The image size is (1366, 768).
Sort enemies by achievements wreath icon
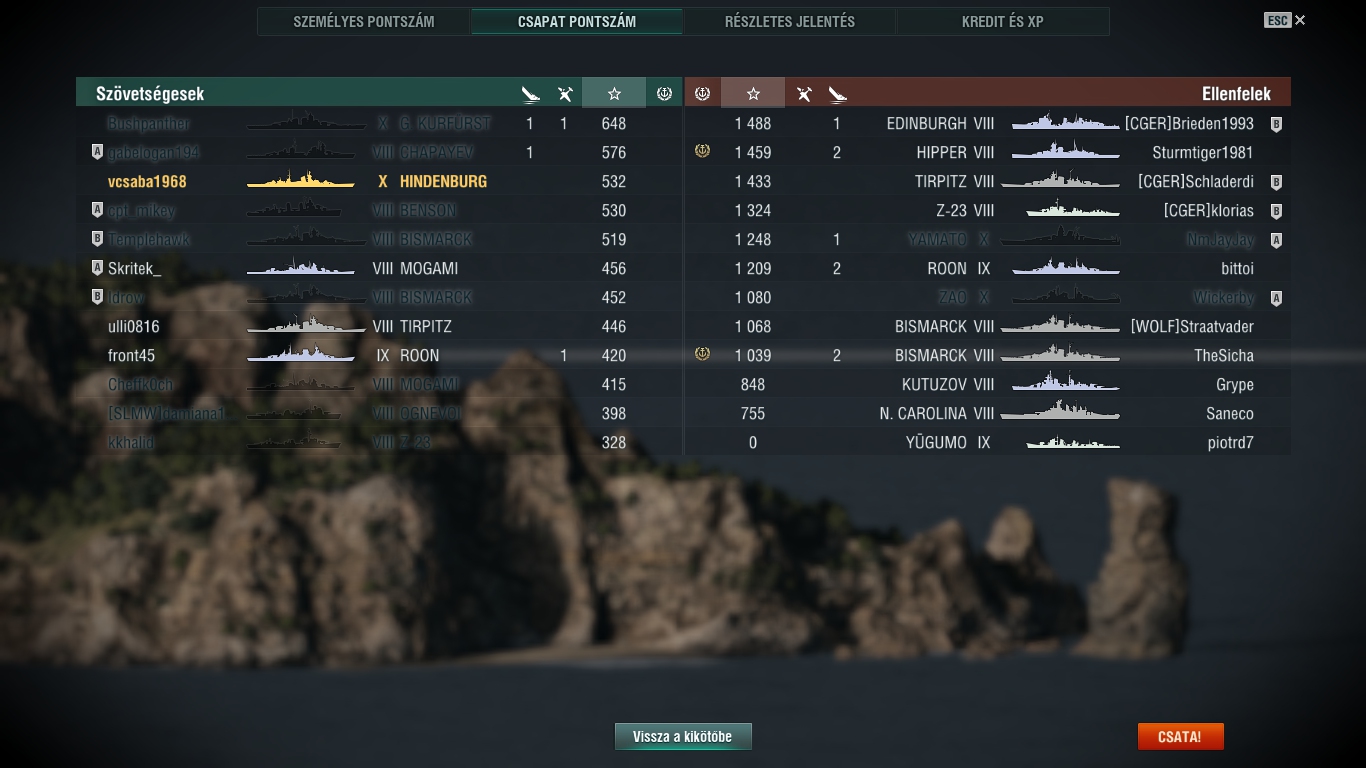pyautogui.click(x=702, y=94)
